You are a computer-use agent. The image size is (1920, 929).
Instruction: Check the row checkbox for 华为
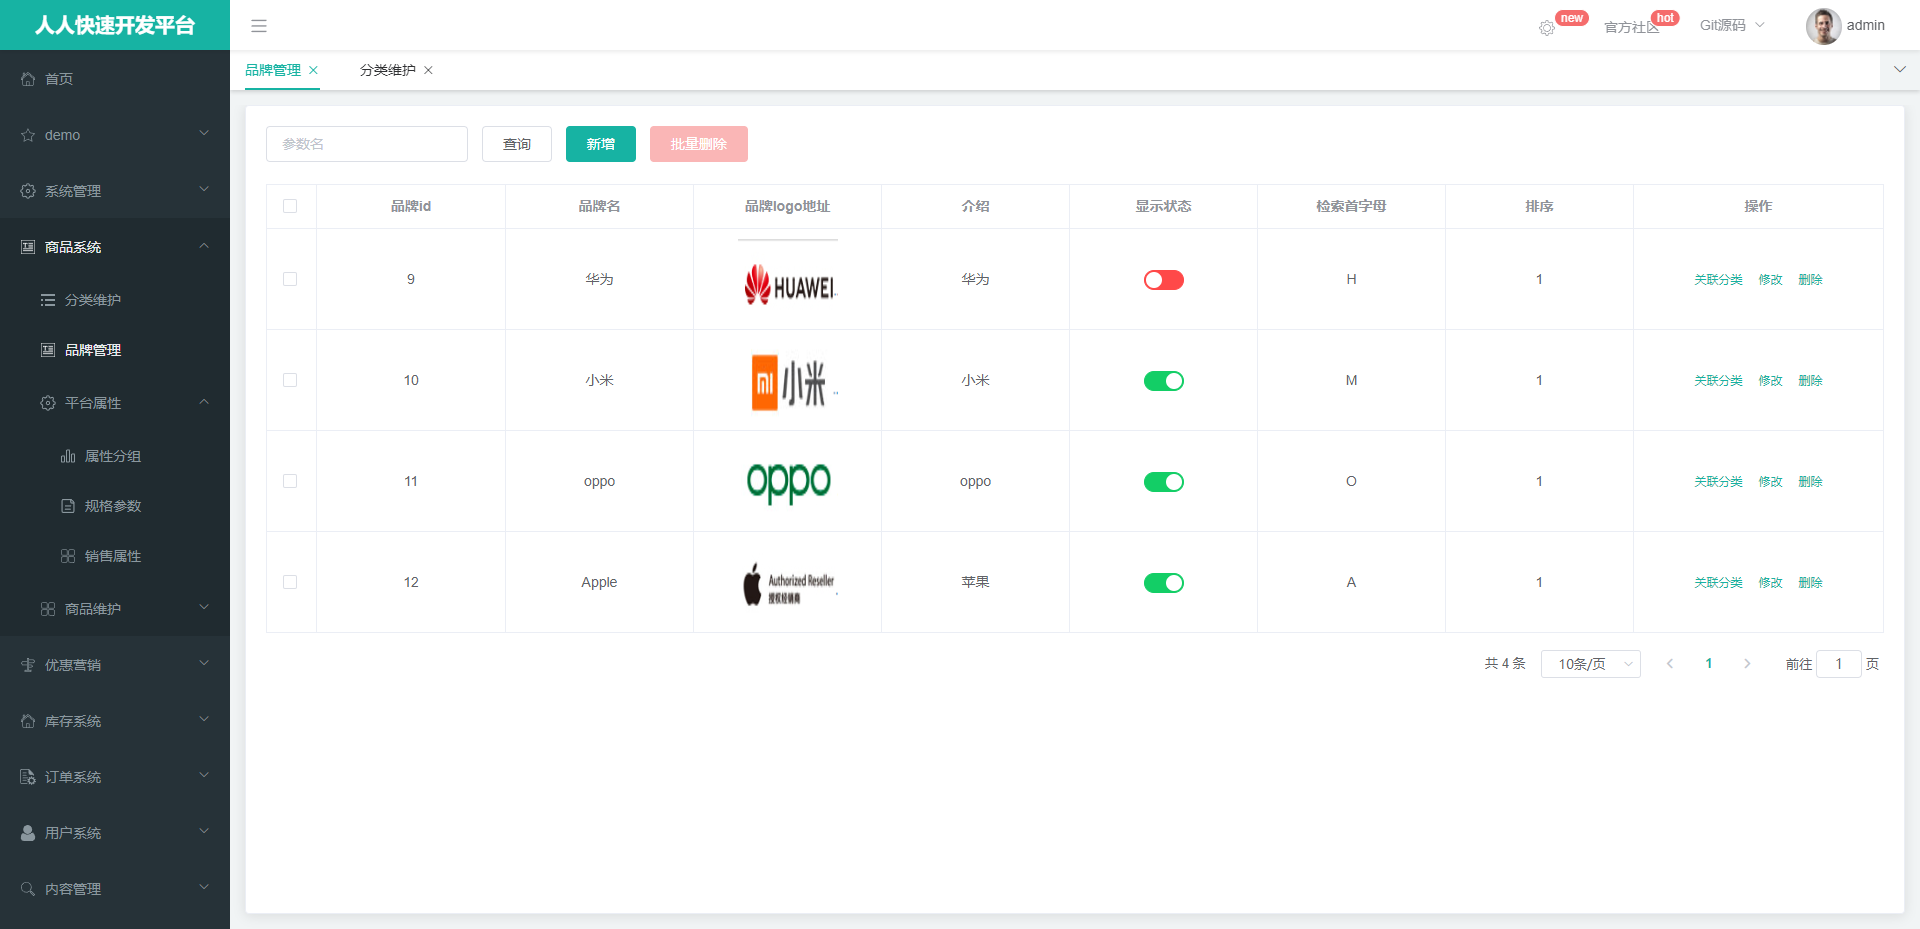(290, 279)
